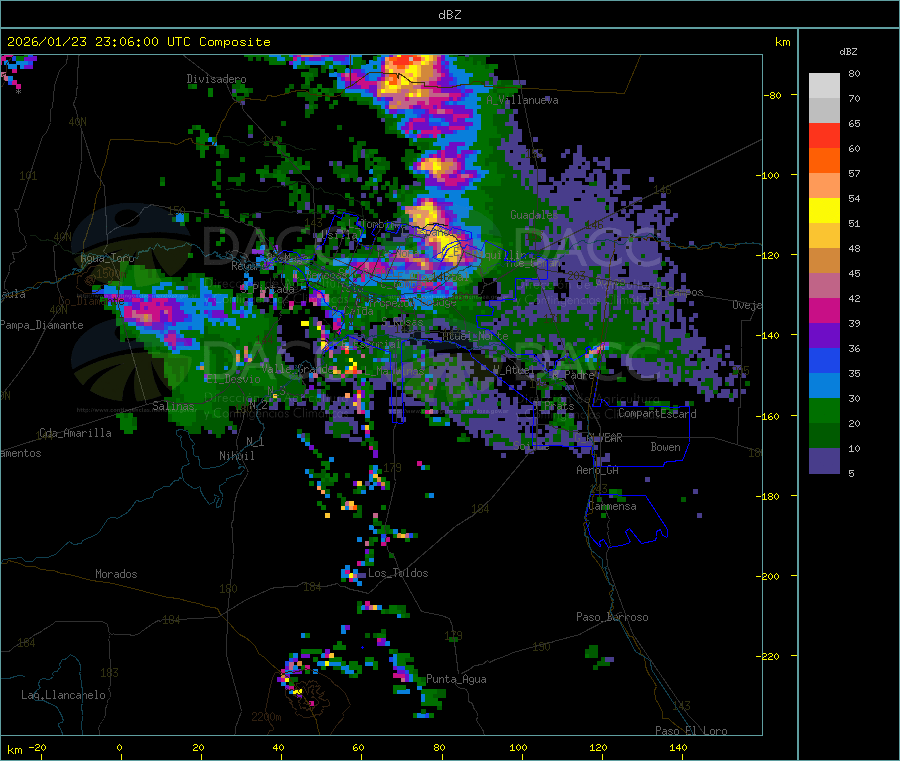Viewport: 900px width, 761px height.
Task: Click the 140 tick on bottom km axis
Action: (678, 748)
